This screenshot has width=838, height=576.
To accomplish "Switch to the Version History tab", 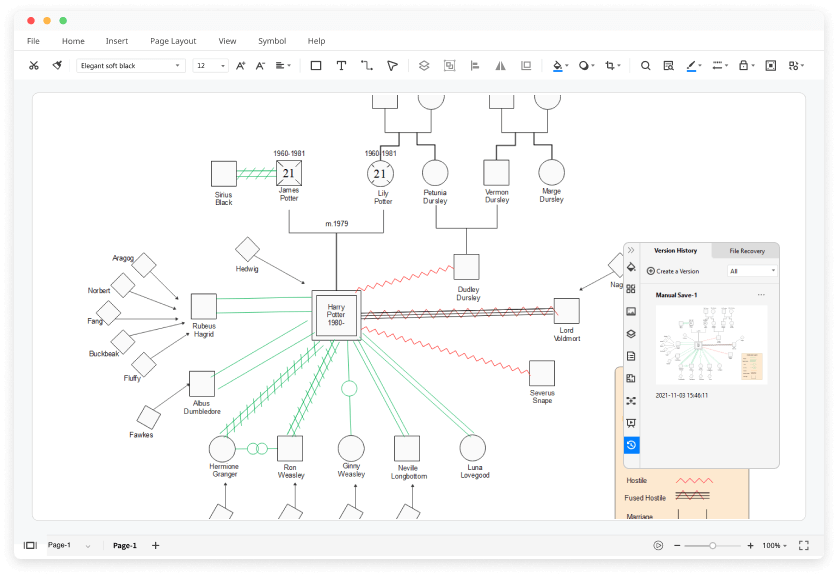I will pyautogui.click(x=676, y=250).
